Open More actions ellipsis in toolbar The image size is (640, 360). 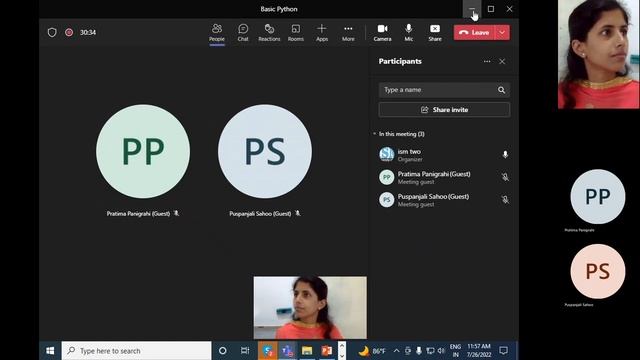pos(348,33)
